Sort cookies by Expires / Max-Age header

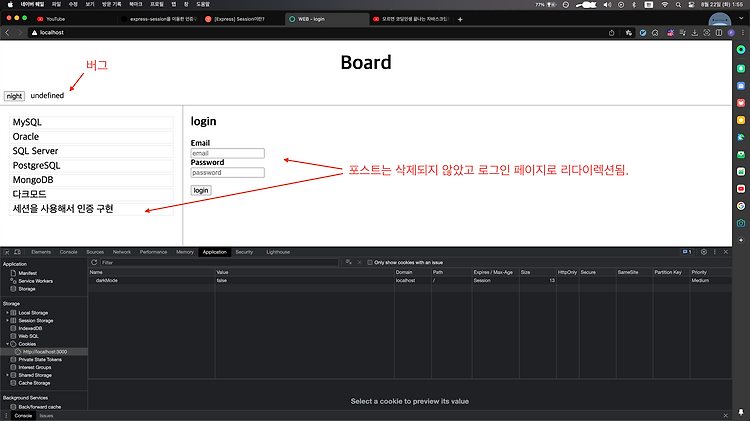click(x=495, y=272)
